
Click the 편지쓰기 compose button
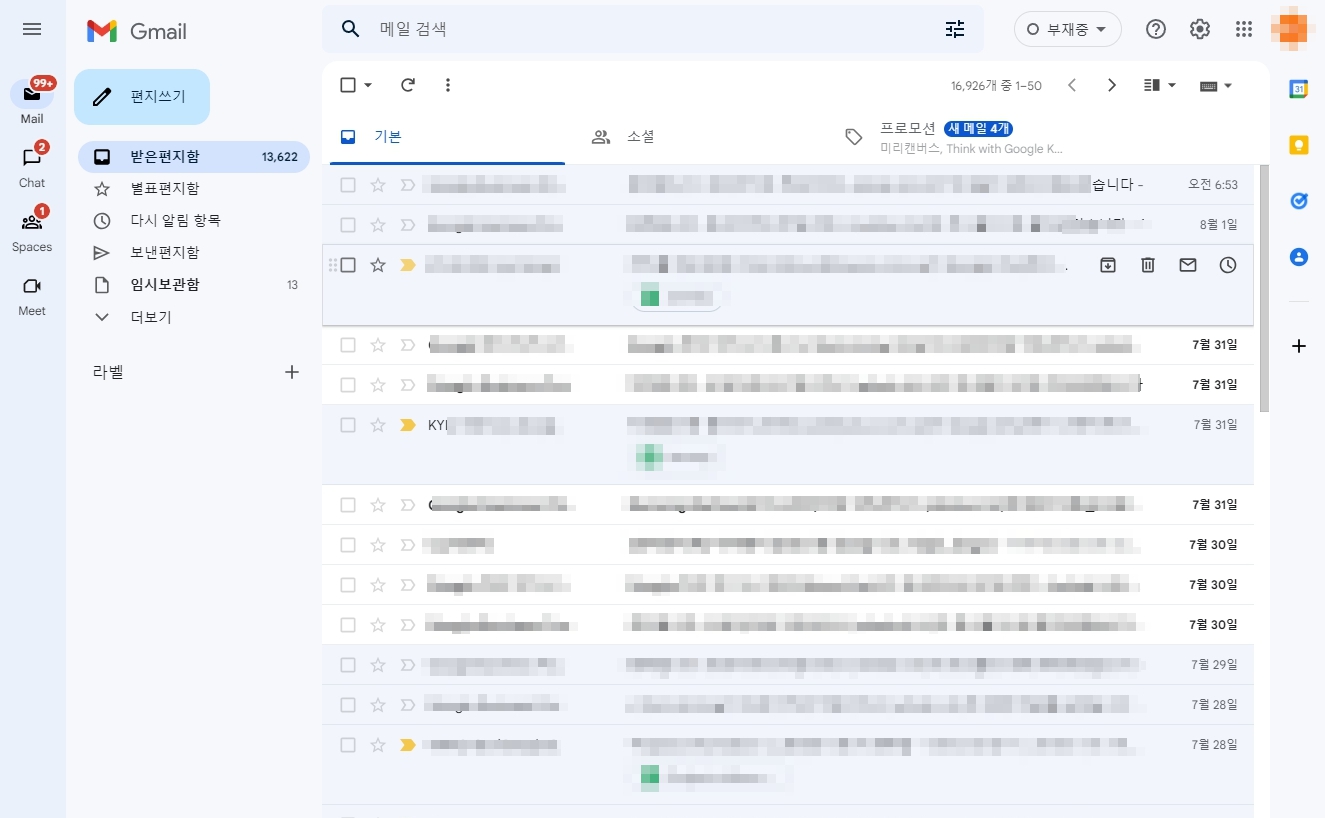[x=142, y=96]
